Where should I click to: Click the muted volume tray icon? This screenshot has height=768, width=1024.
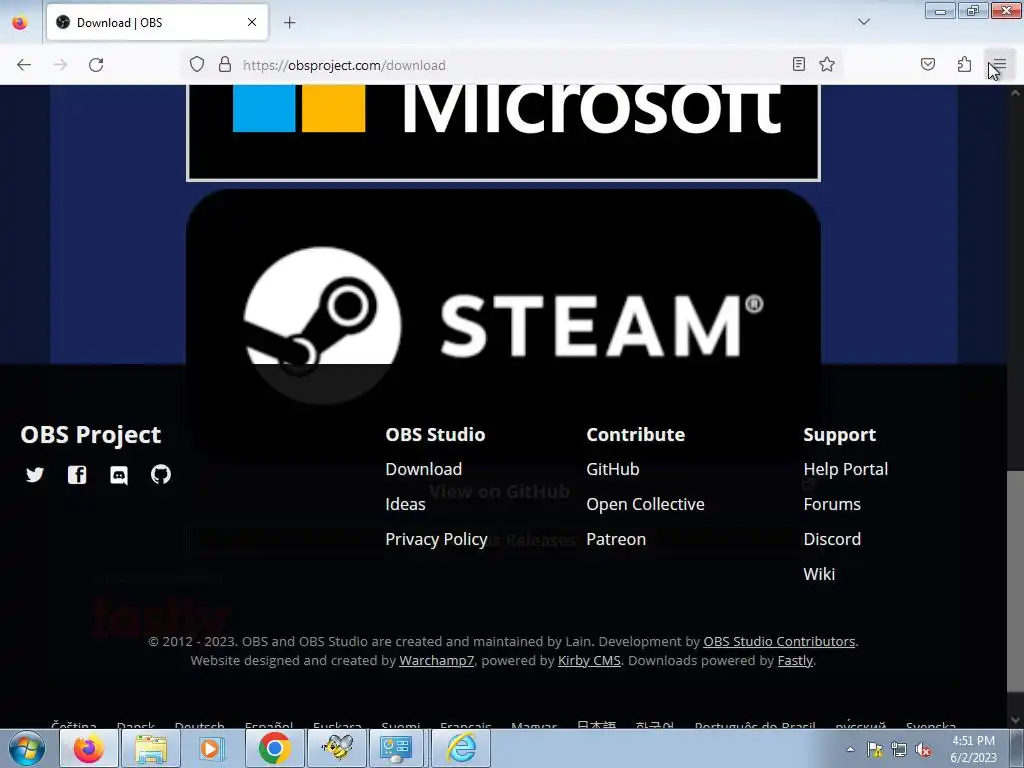(x=923, y=750)
